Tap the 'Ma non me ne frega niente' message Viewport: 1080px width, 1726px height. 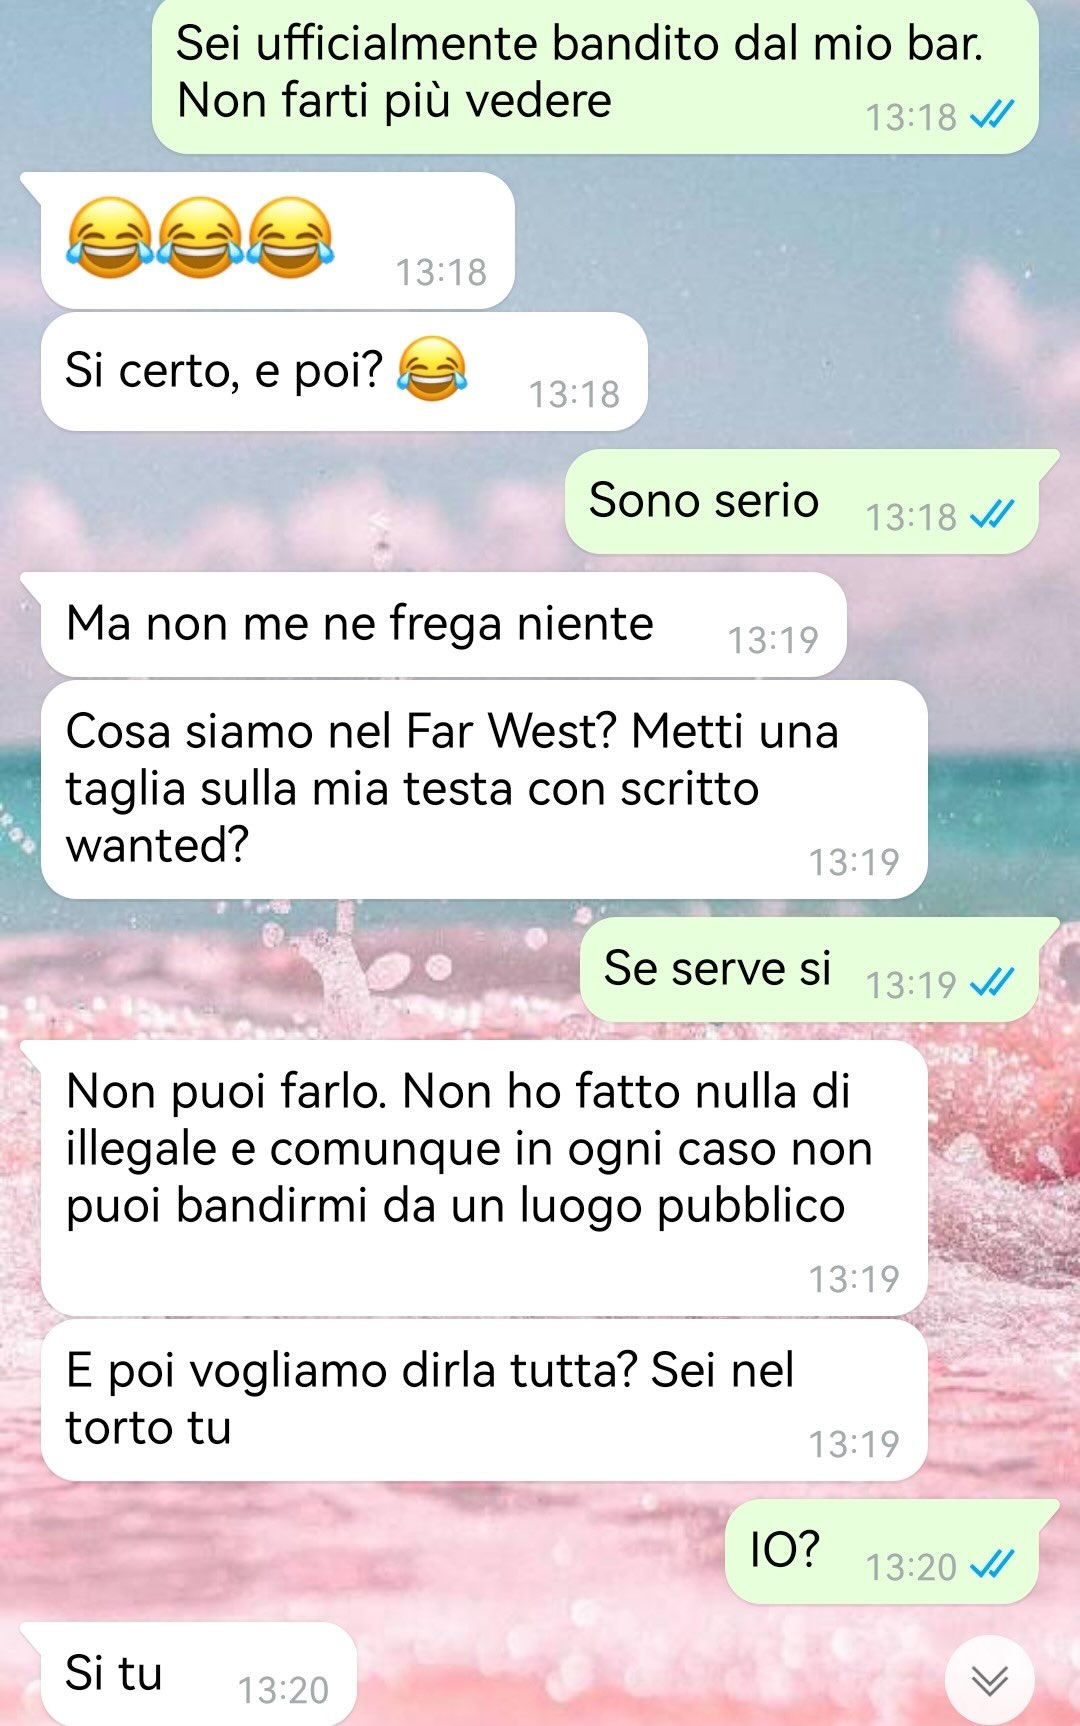pyautogui.click(x=443, y=624)
